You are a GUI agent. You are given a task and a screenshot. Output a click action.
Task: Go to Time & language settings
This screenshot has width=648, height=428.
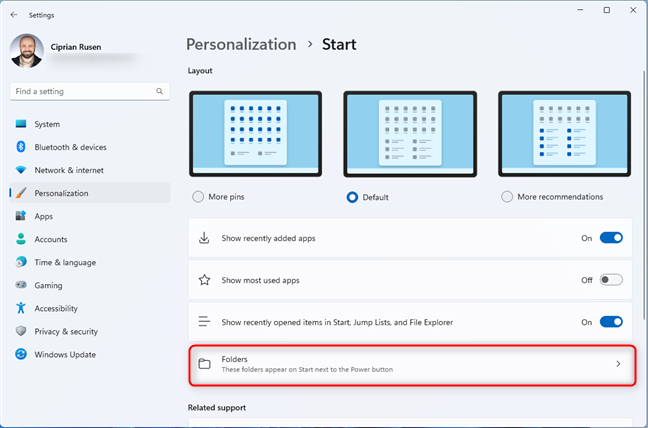click(x=90, y=262)
